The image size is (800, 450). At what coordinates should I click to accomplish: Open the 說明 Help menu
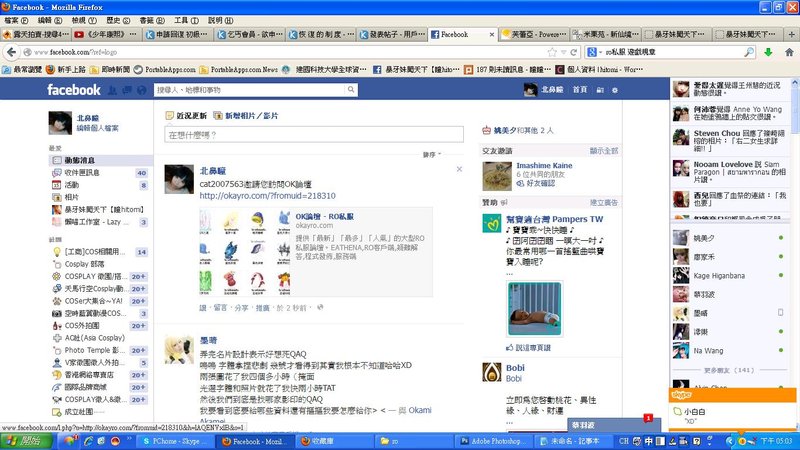point(220,20)
